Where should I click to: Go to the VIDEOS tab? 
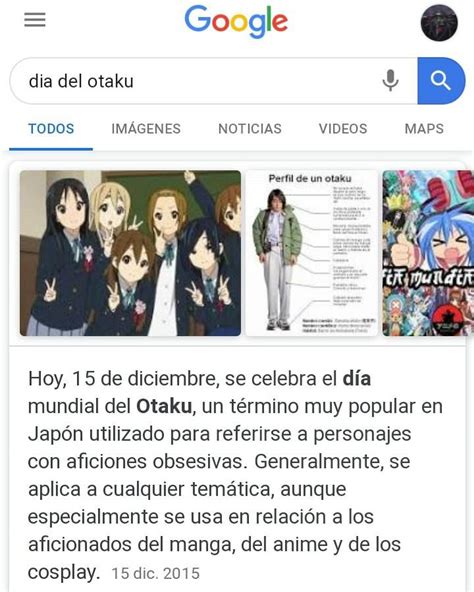pyautogui.click(x=343, y=129)
